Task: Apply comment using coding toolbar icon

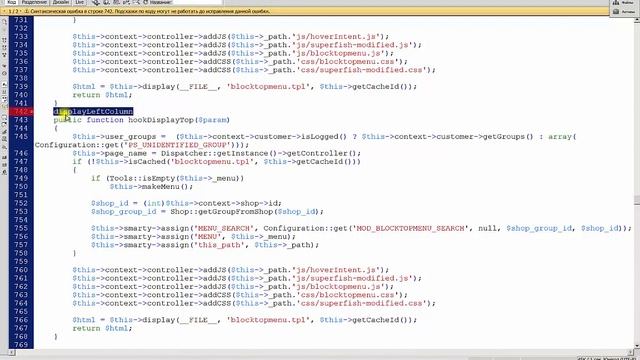Action: 4,118
